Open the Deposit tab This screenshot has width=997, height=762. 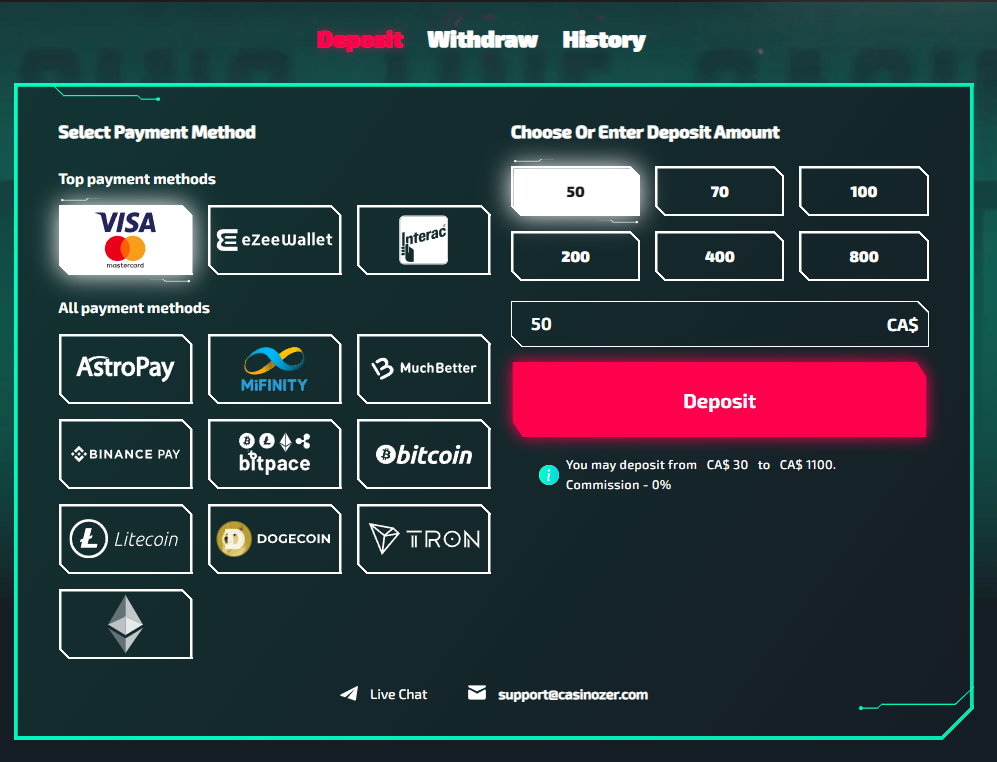(360, 40)
